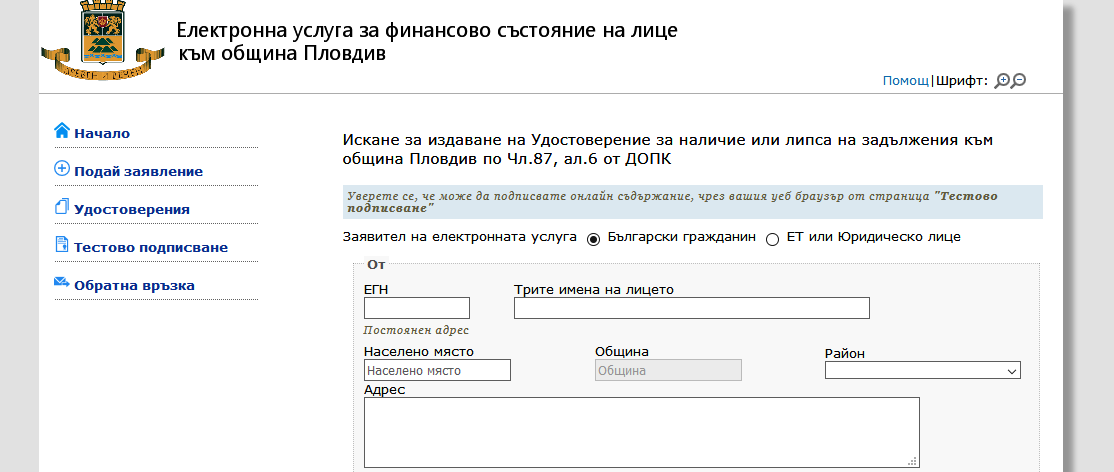This screenshot has height=472, width=1114.
Task: Open the Обратна връзка feedback link
Action: (x=134, y=286)
